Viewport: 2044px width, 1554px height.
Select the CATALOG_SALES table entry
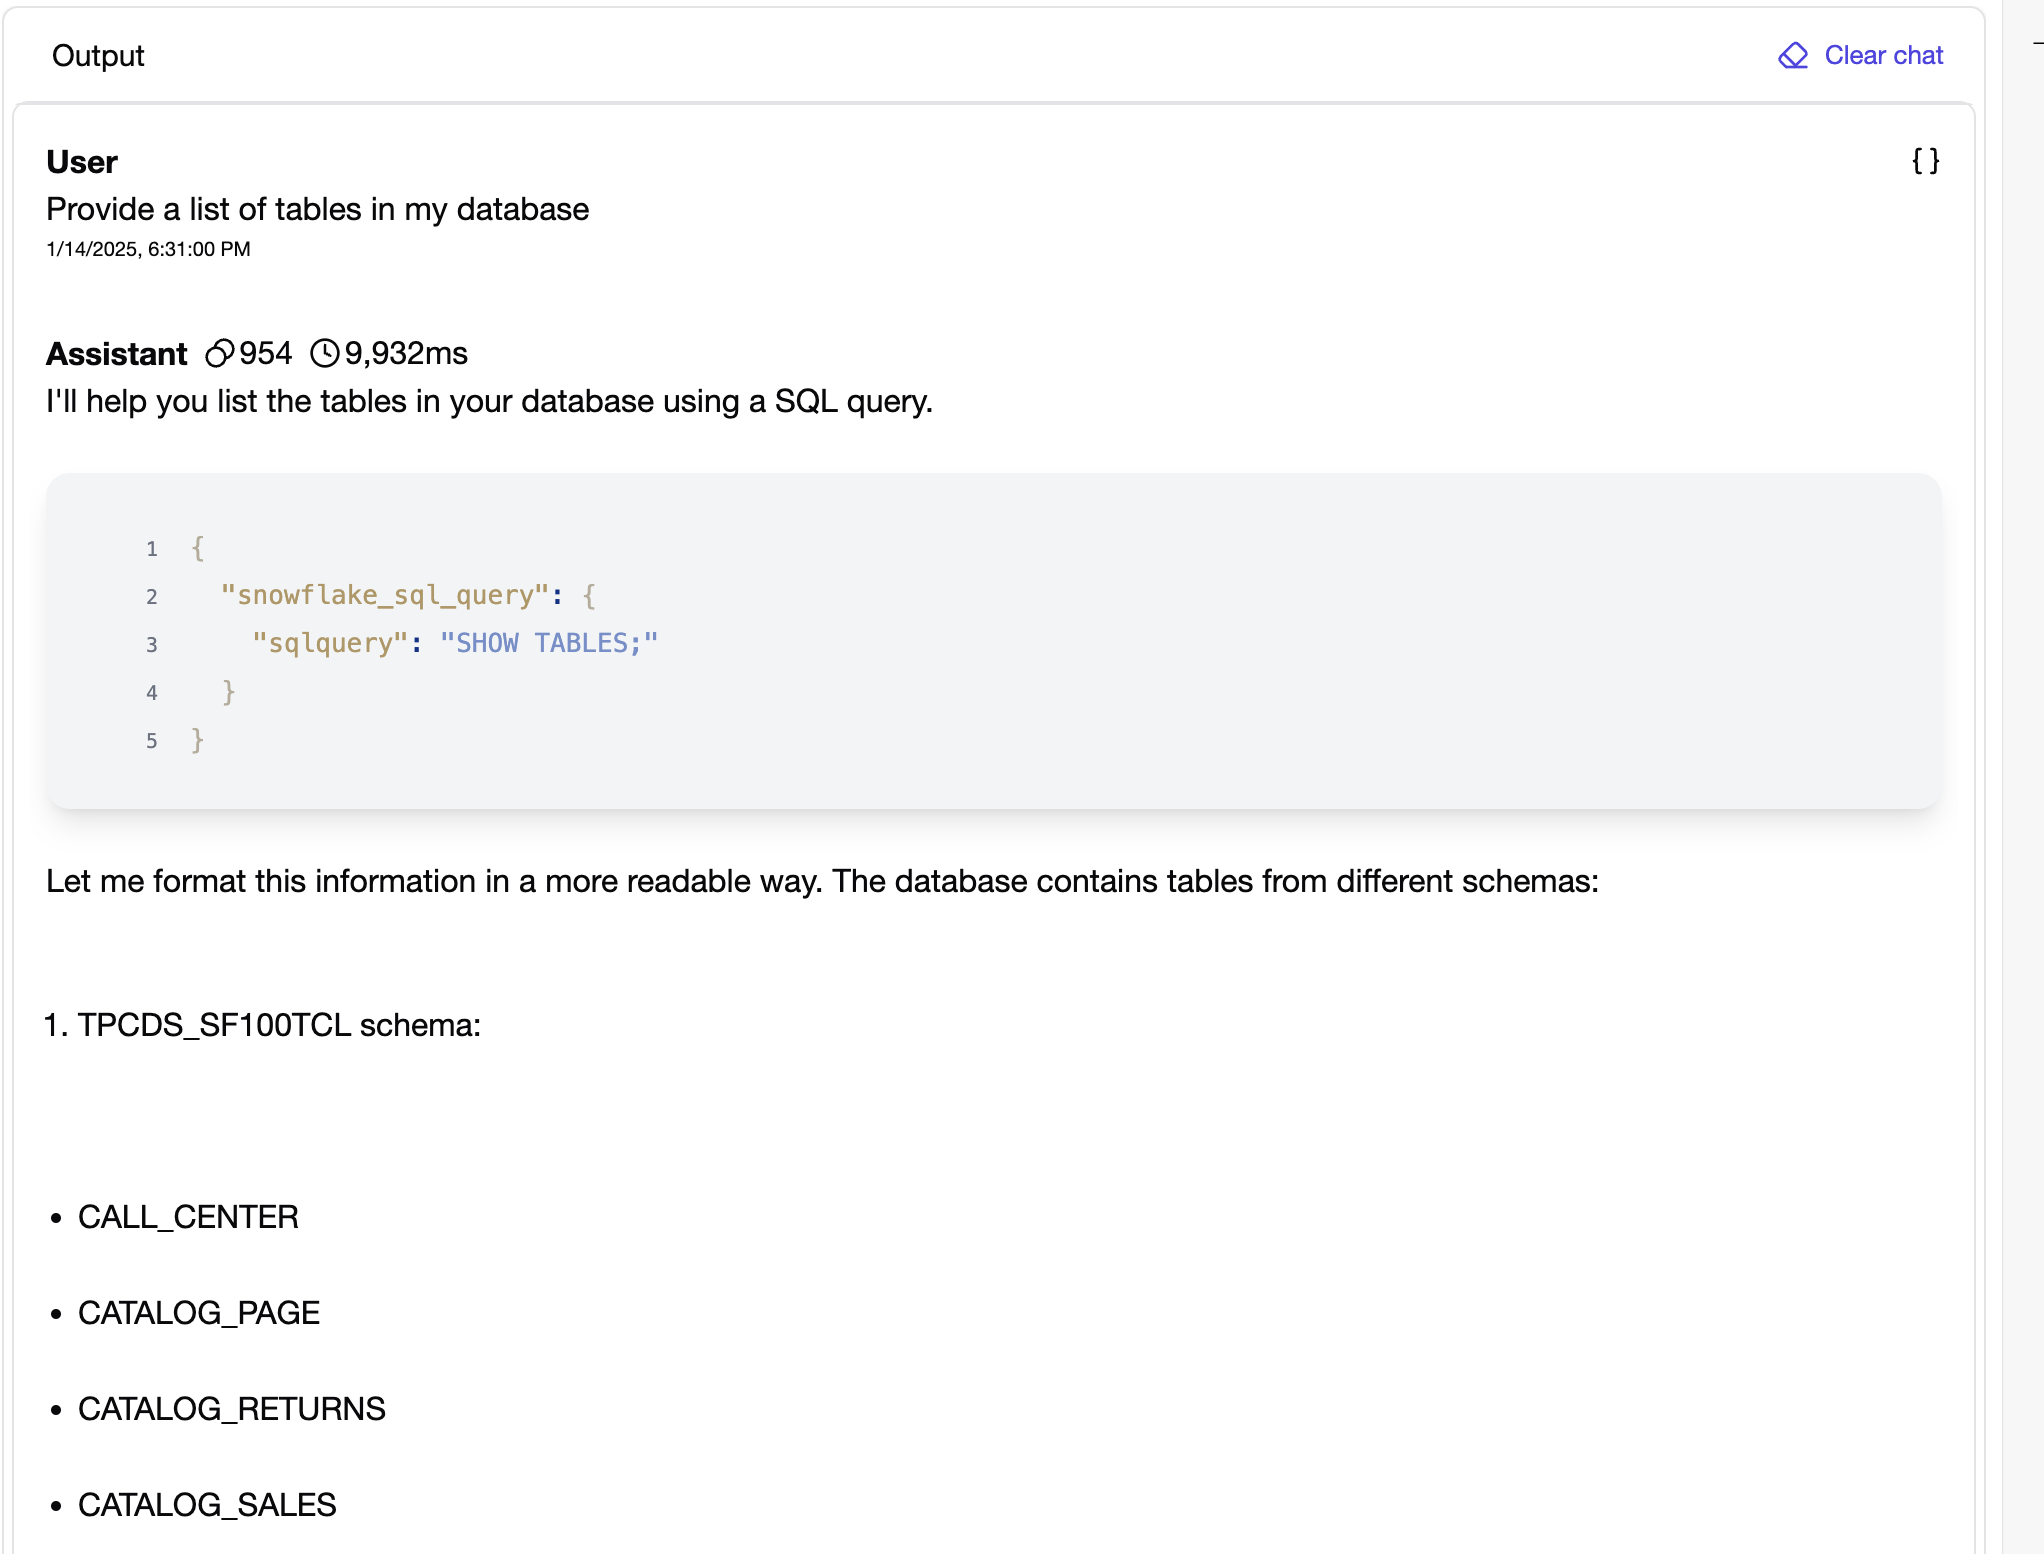207,1505
